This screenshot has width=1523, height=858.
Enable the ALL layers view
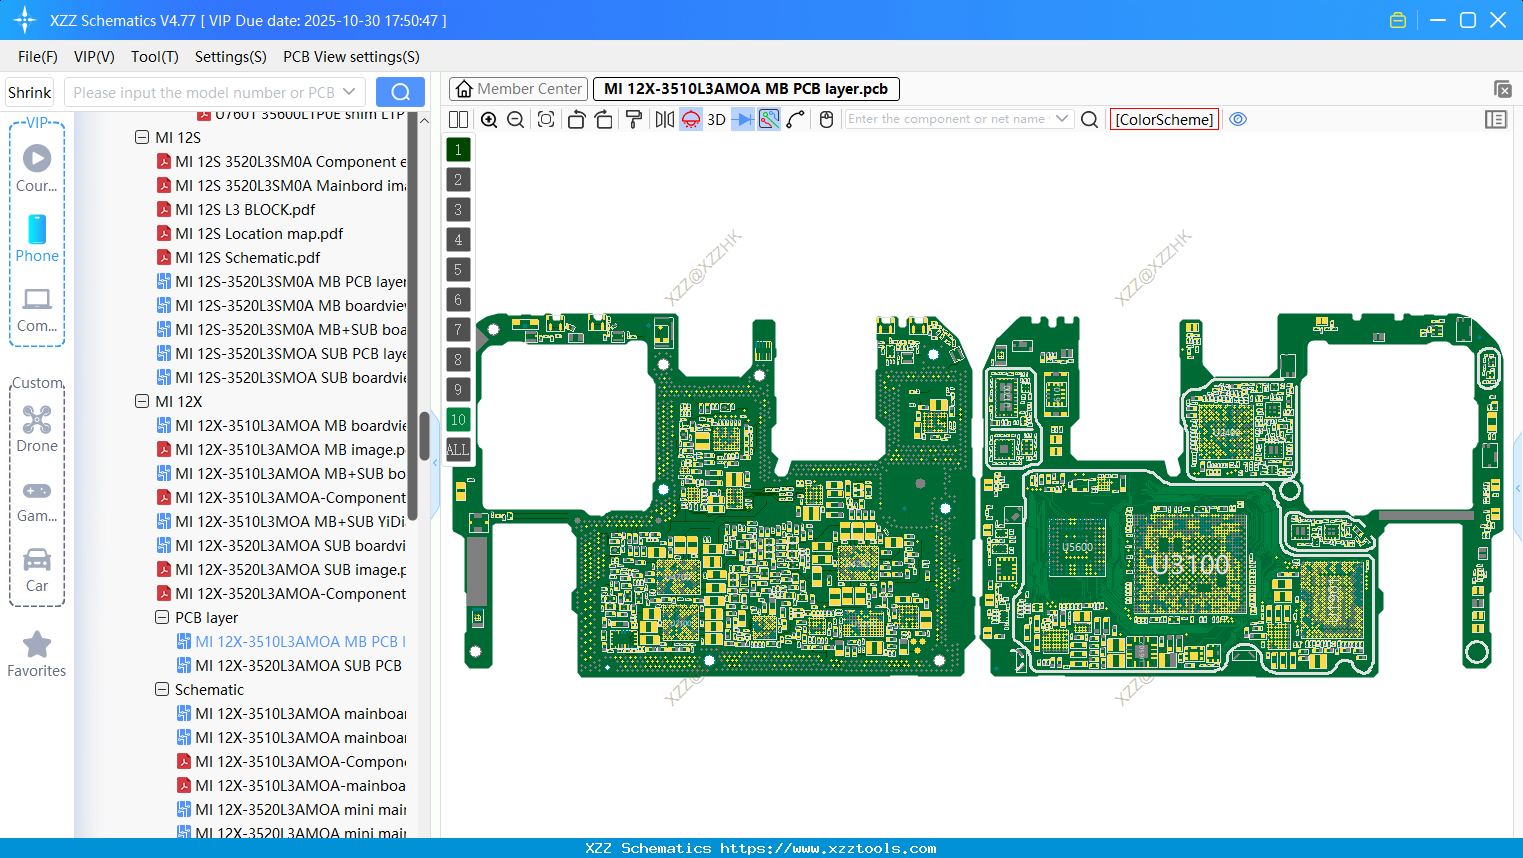point(458,449)
